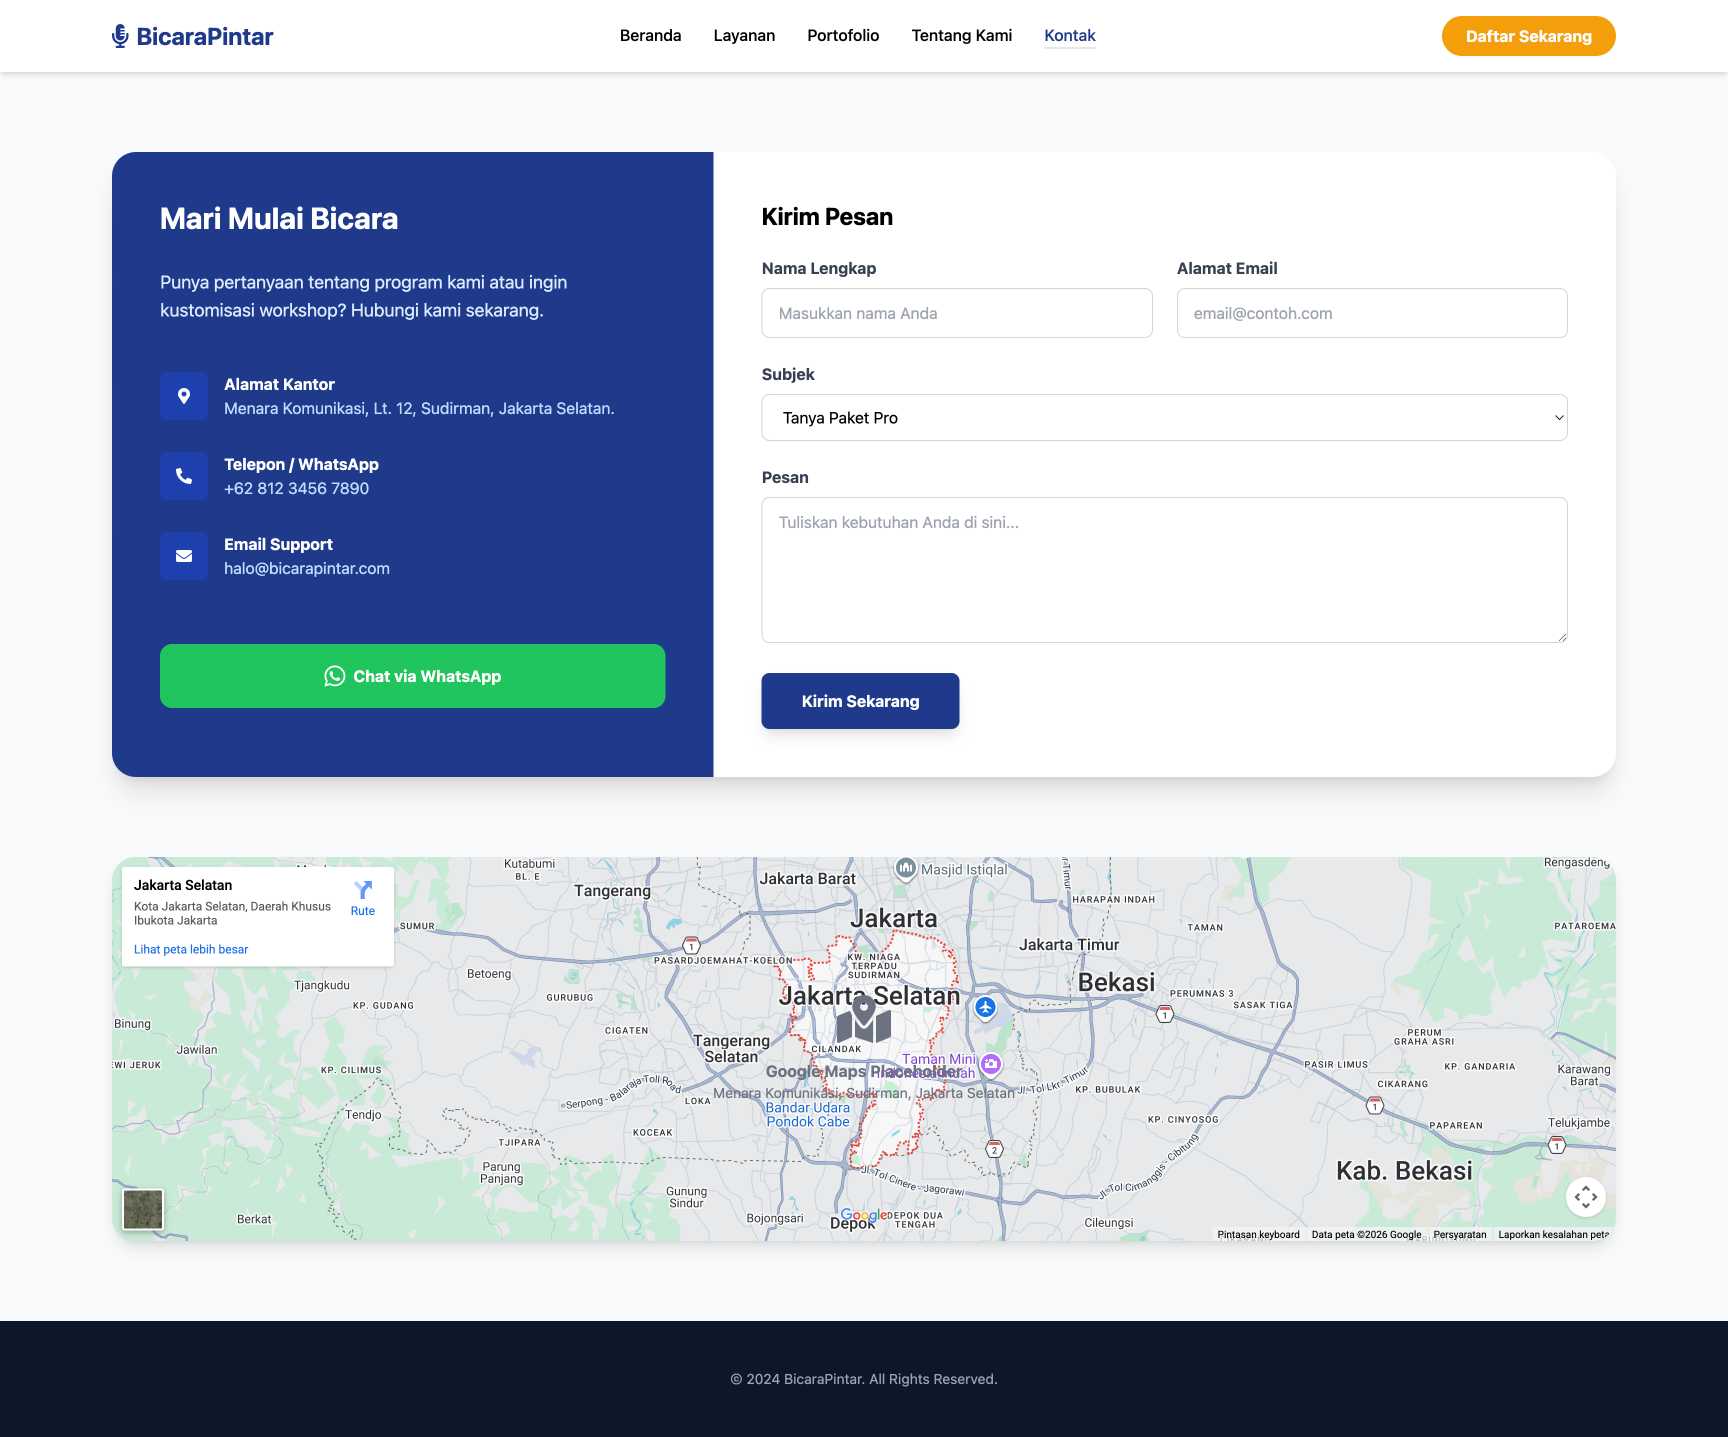Click the Pesan message textarea
Image resolution: width=1728 pixels, height=1437 pixels.
1164,569
